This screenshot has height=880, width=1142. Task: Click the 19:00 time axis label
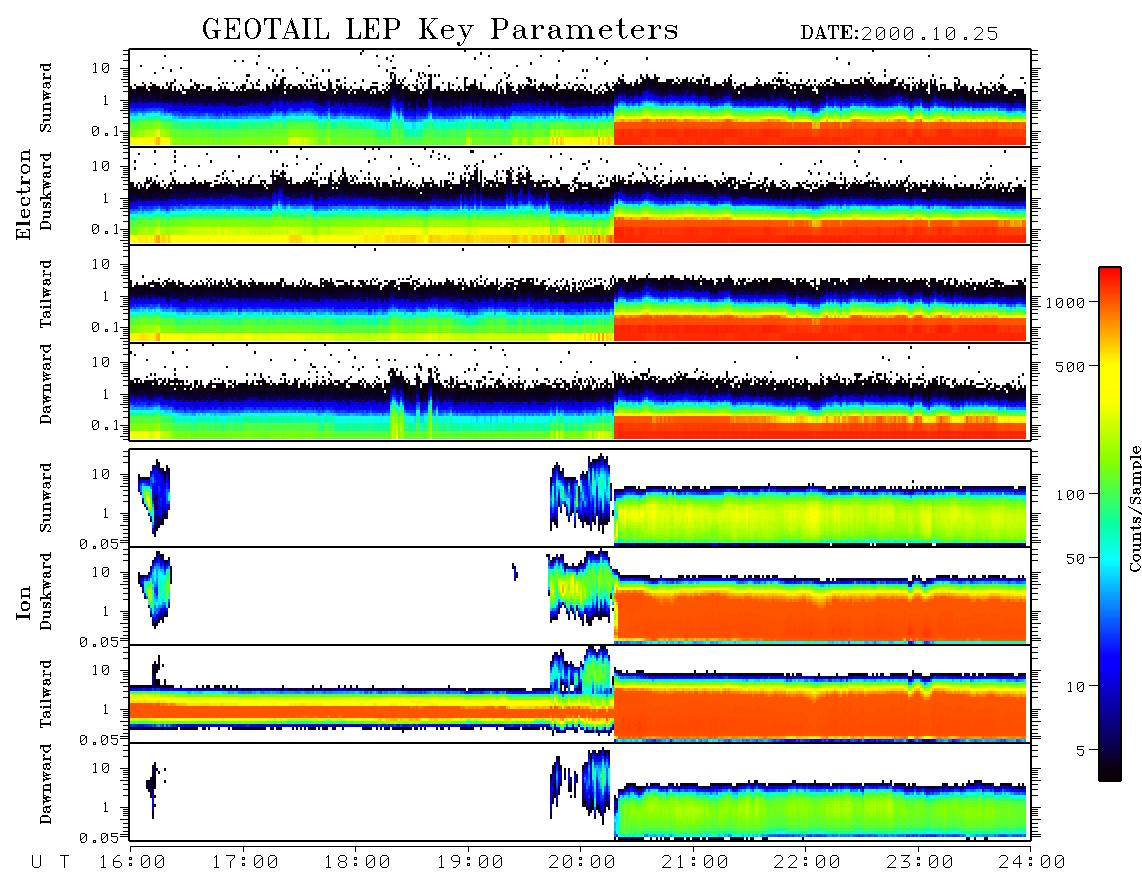[470, 863]
